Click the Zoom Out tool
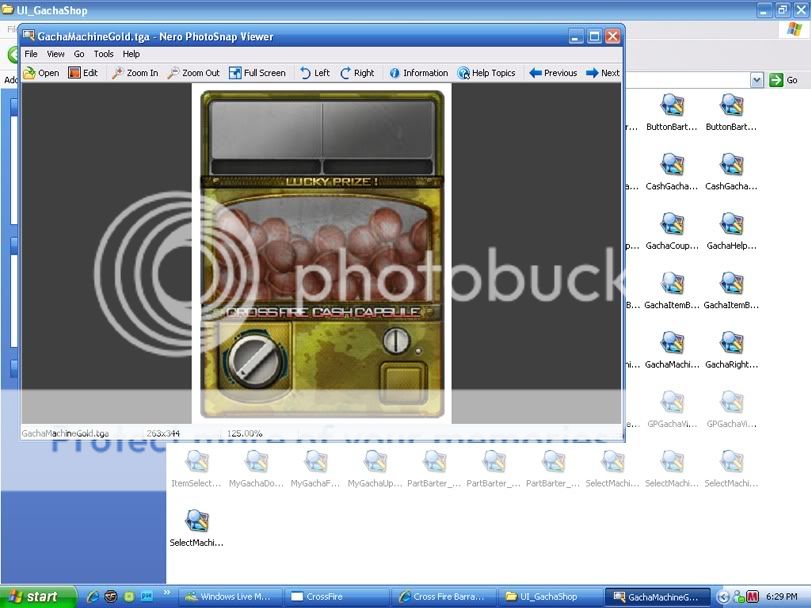 point(193,73)
